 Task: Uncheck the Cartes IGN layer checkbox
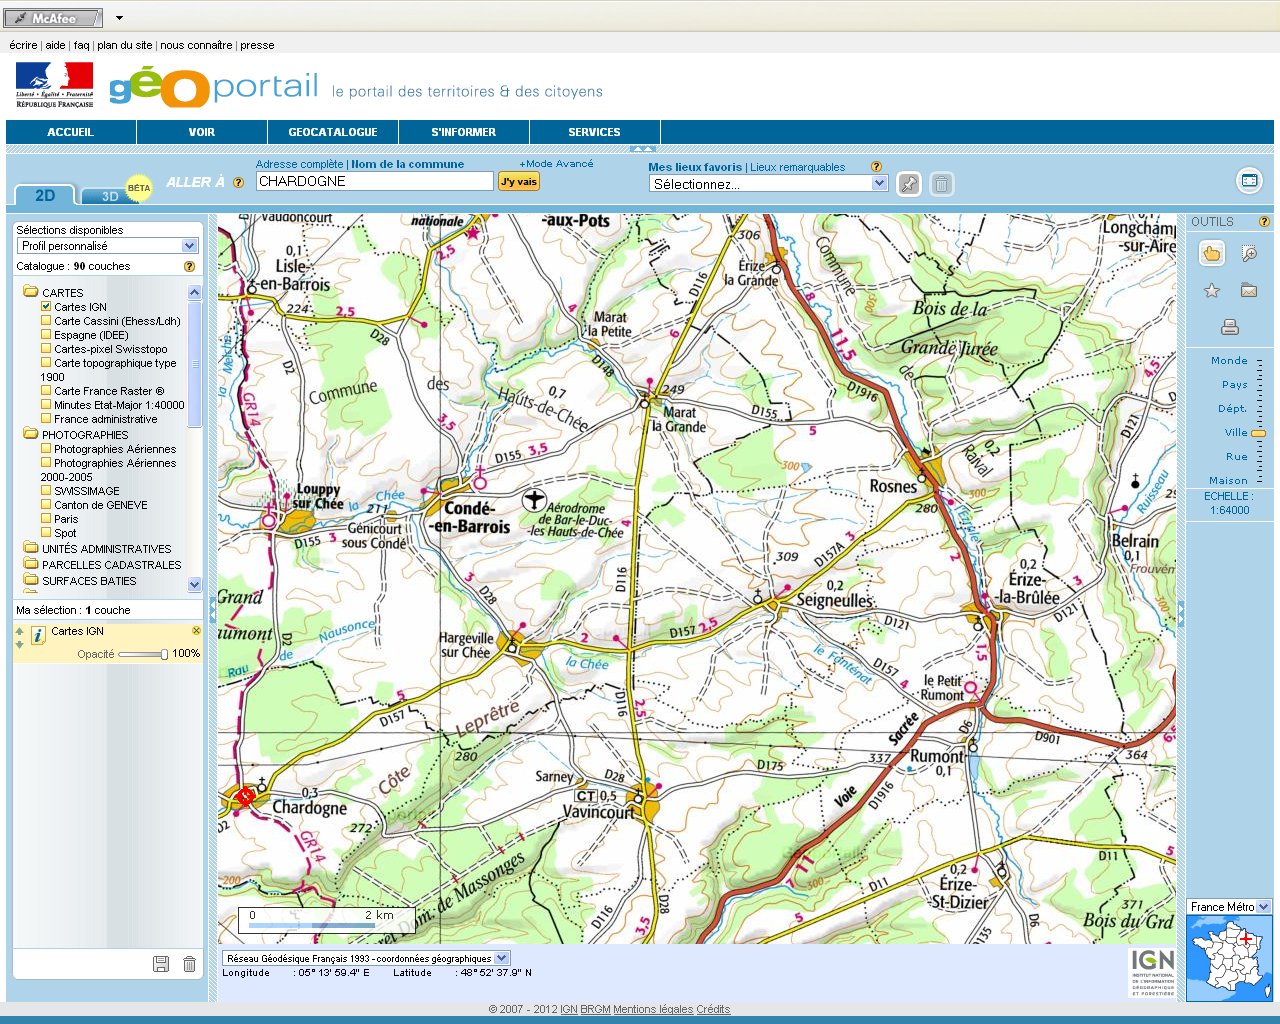point(46,307)
